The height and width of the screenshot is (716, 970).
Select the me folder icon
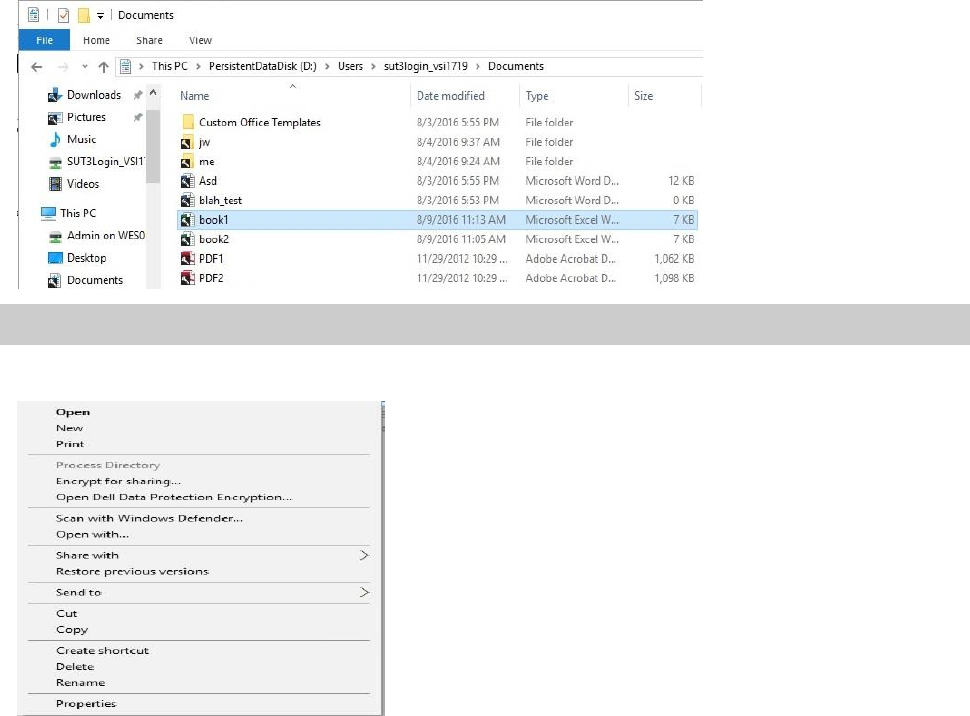188,162
